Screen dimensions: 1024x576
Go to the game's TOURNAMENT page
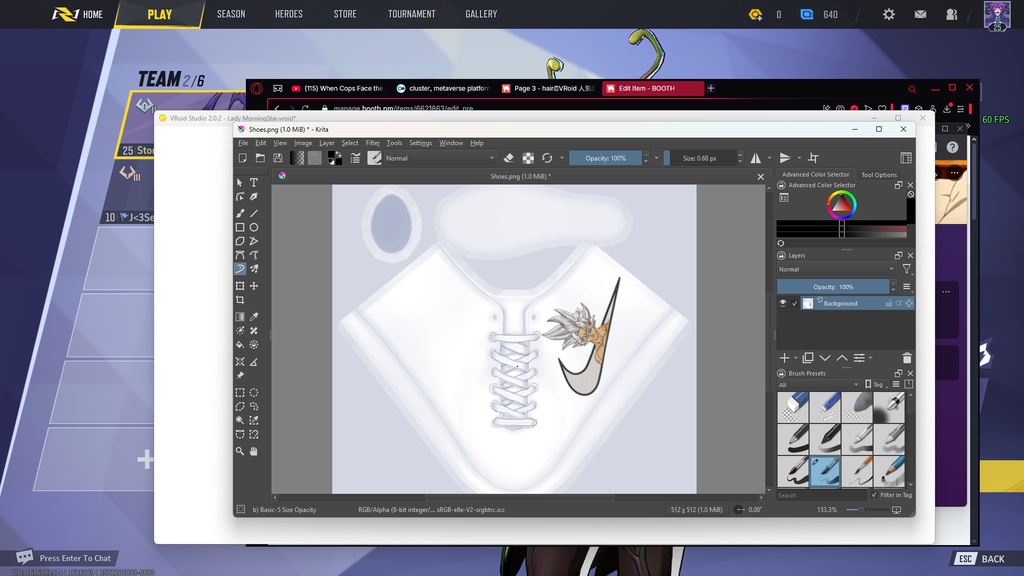point(411,14)
